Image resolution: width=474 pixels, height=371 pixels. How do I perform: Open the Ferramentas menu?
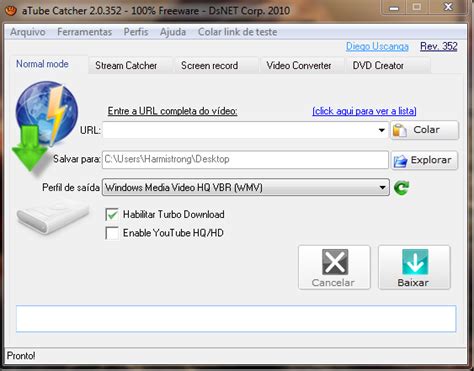pos(85,32)
